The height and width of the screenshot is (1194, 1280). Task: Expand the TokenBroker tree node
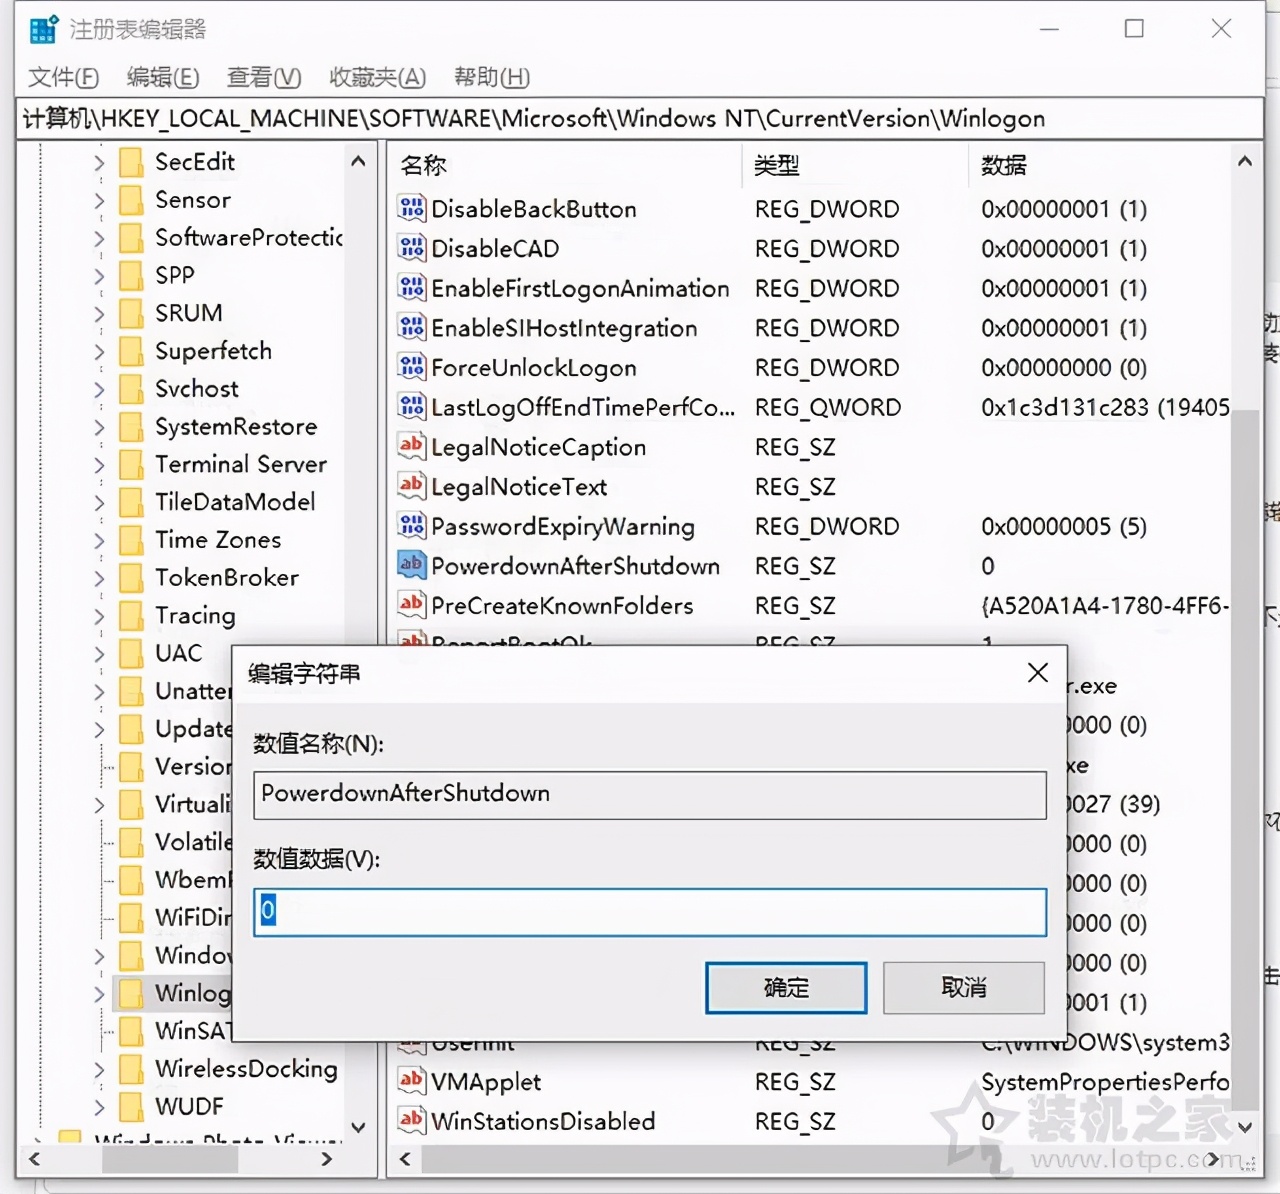click(99, 578)
